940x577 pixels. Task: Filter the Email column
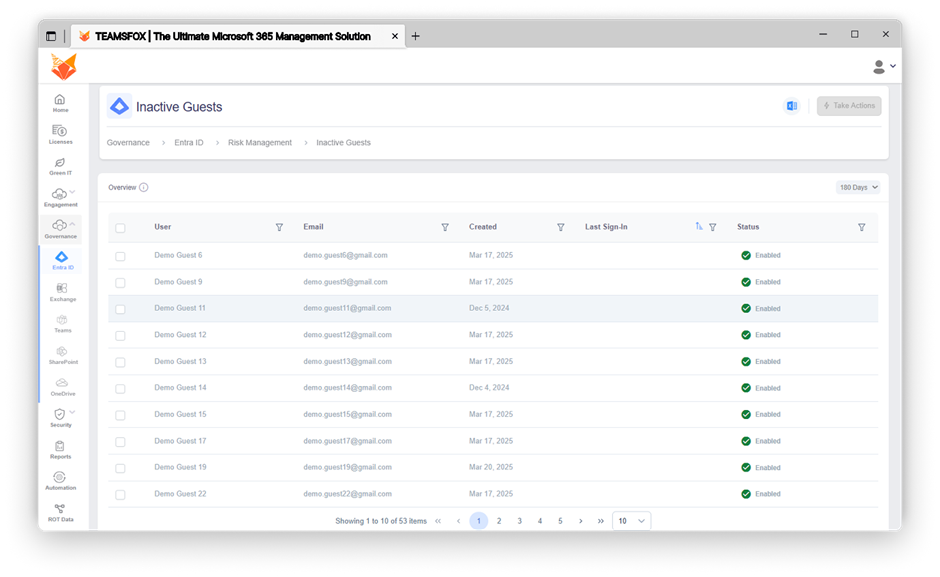click(x=445, y=227)
